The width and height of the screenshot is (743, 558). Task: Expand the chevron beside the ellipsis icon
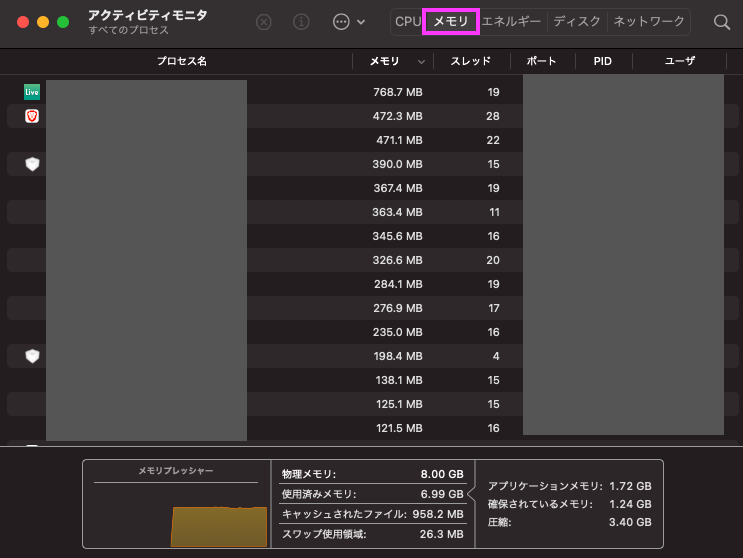361,22
